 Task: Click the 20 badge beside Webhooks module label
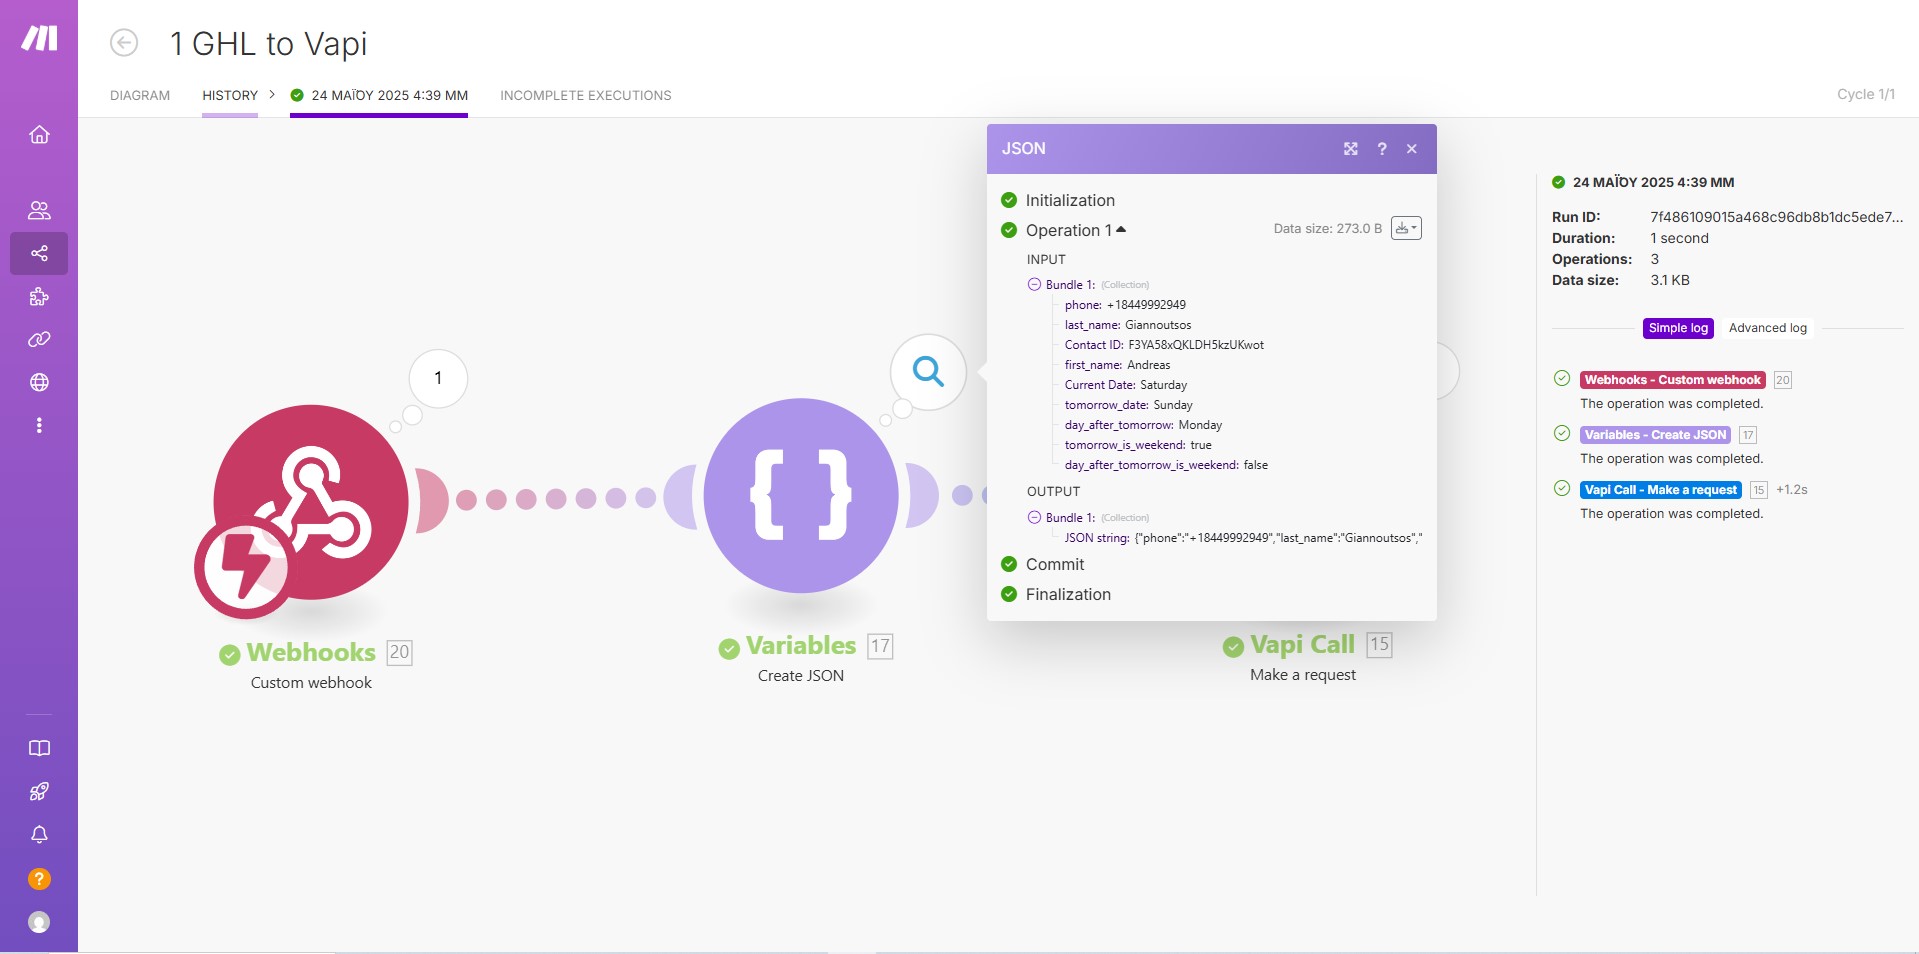coord(399,652)
